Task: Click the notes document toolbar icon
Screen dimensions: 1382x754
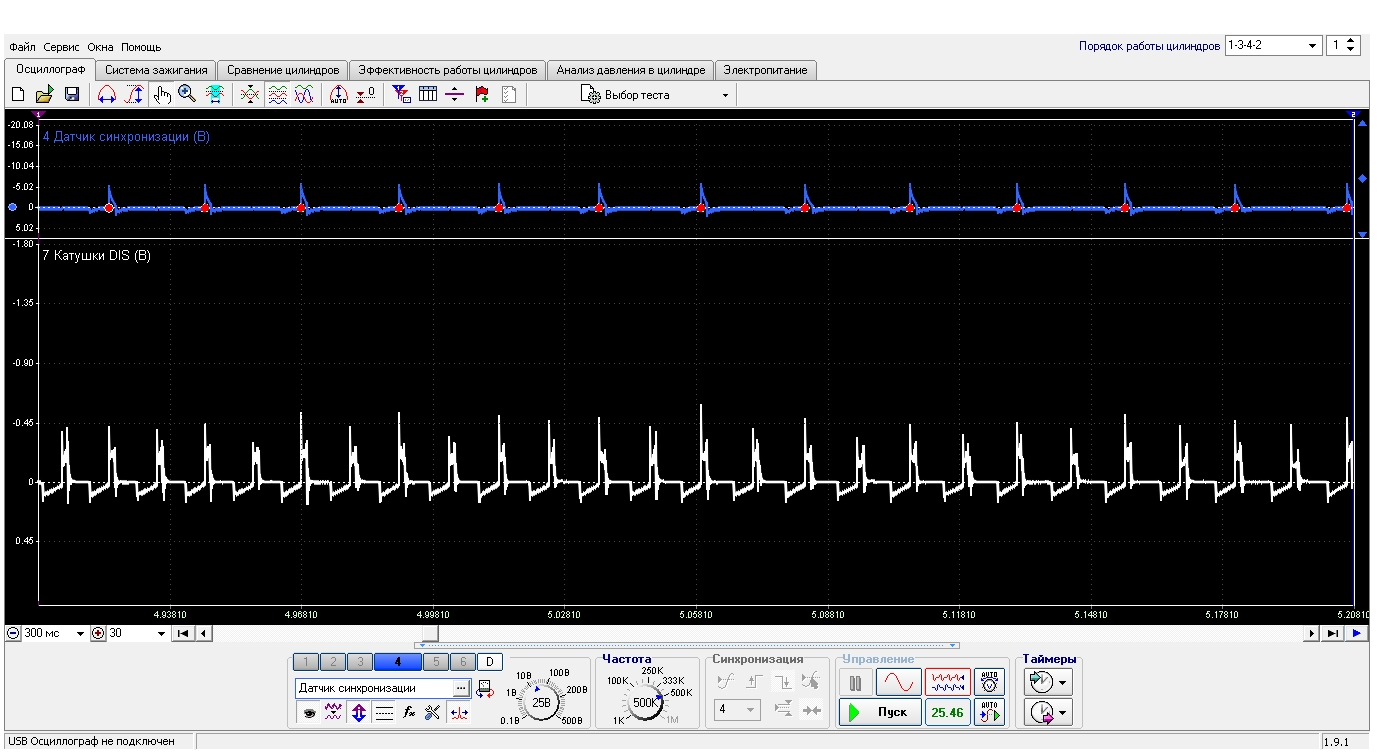Action: point(509,95)
